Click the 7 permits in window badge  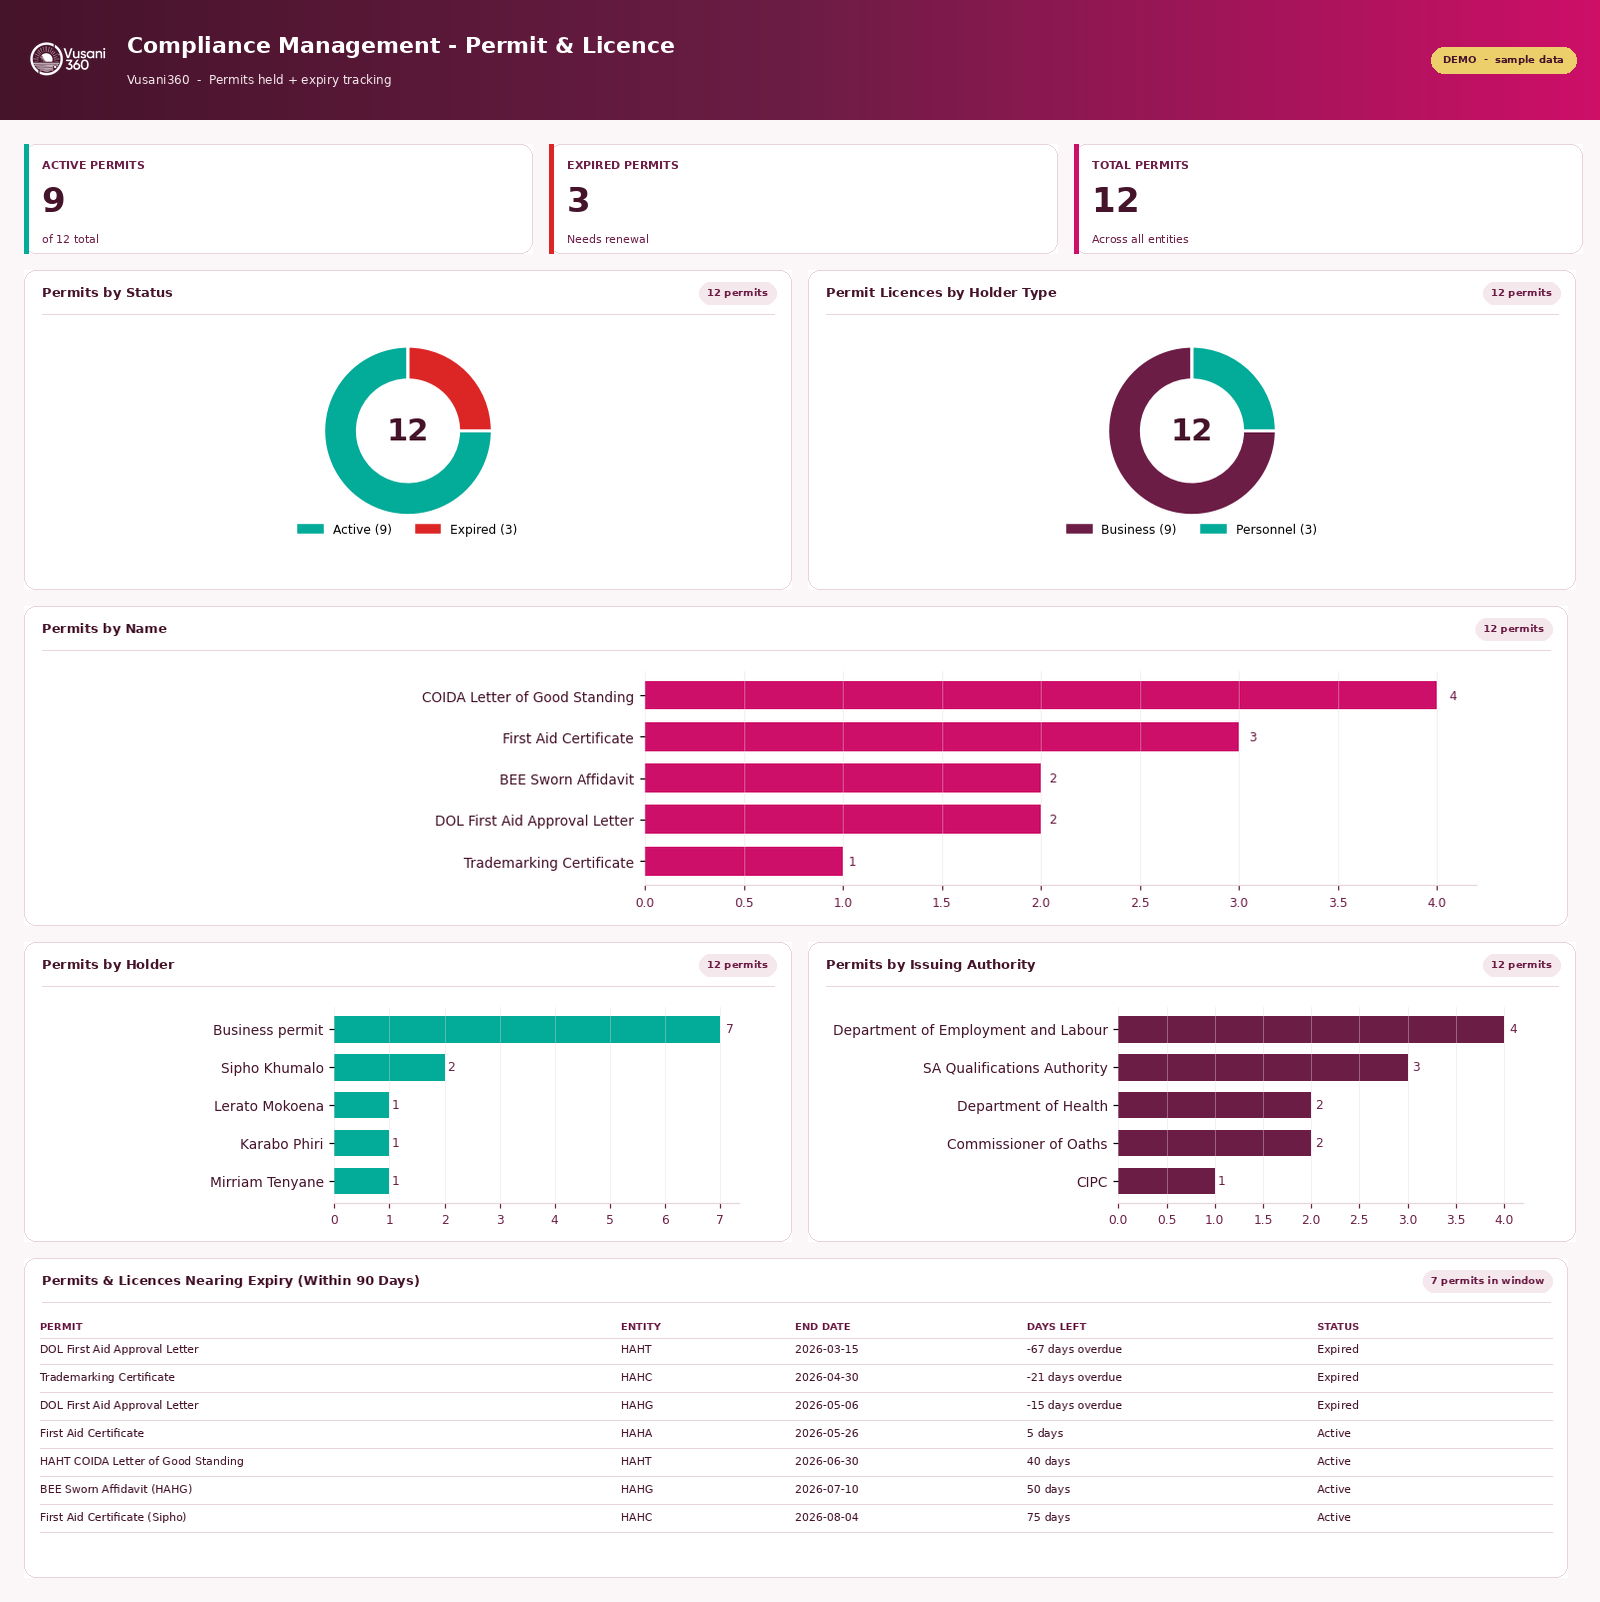click(x=1487, y=1281)
